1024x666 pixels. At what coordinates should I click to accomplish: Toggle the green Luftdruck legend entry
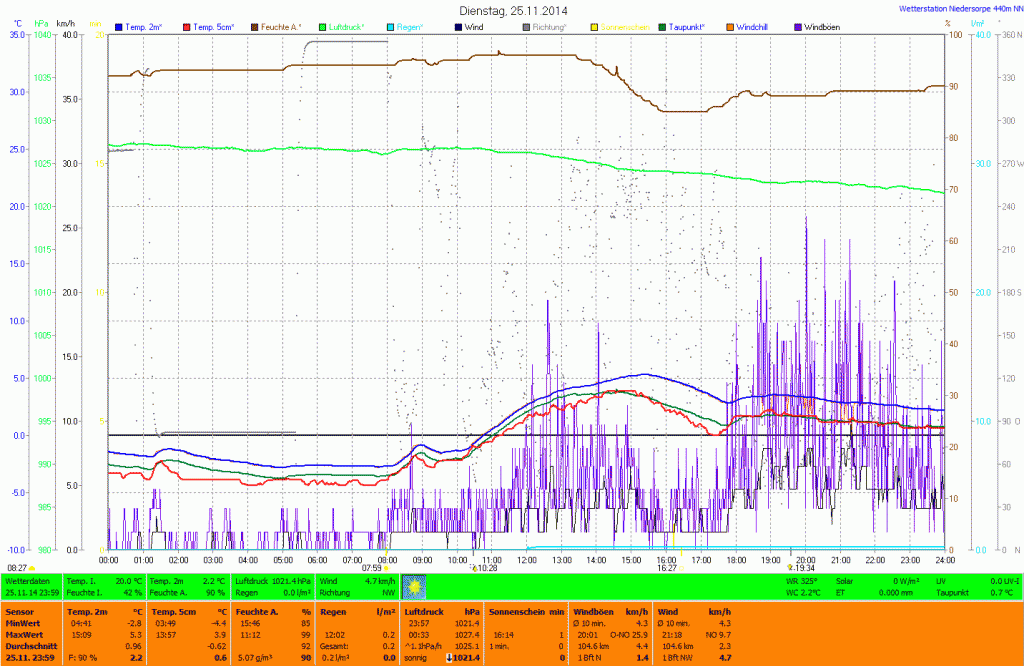323,26
